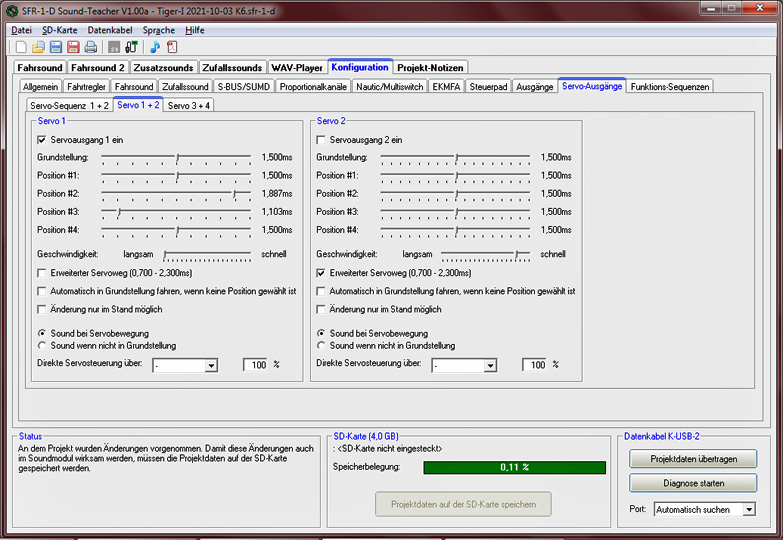Image resolution: width=783 pixels, height=540 pixels.
Task: Open the SD-Karte menu
Action: pyautogui.click(x=59, y=30)
